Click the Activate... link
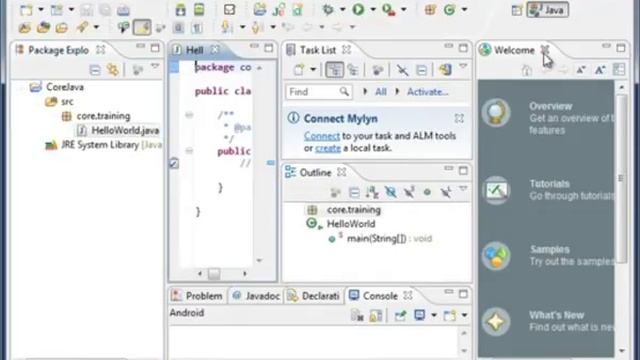The height and width of the screenshot is (360, 640). (x=427, y=92)
